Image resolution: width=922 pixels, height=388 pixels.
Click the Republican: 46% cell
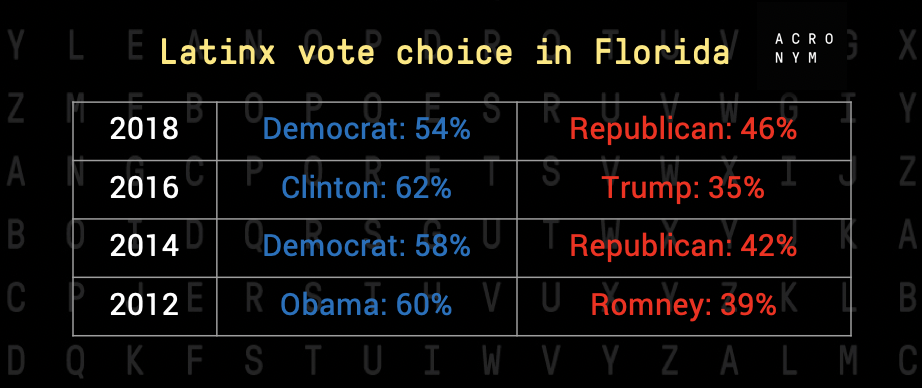[684, 131]
